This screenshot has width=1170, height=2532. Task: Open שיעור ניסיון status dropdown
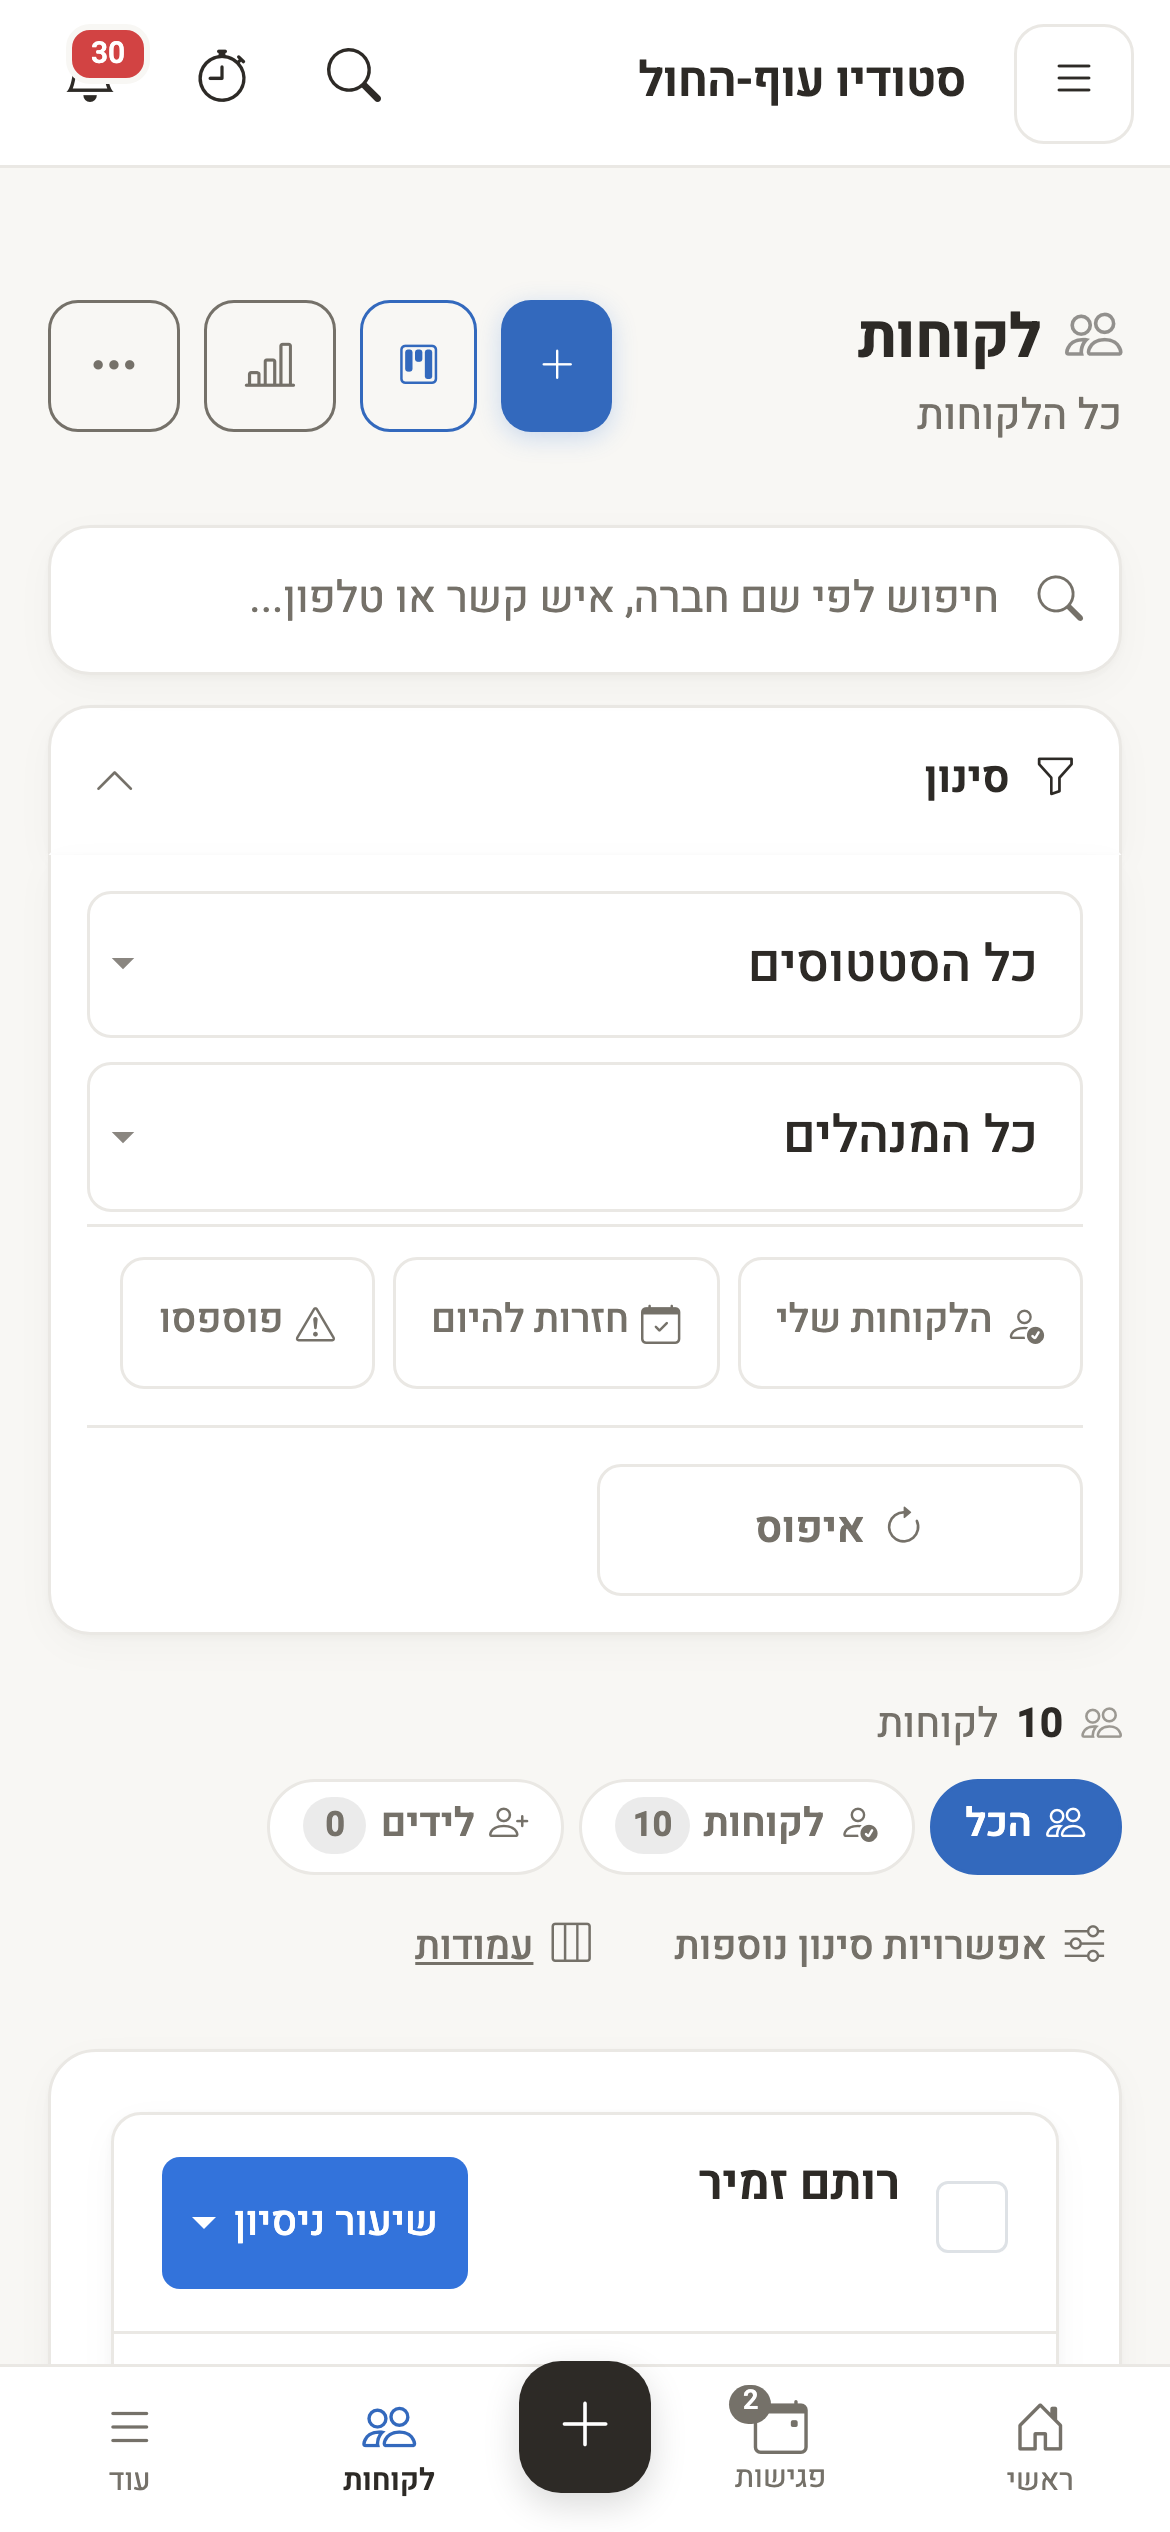pyautogui.click(x=315, y=2222)
